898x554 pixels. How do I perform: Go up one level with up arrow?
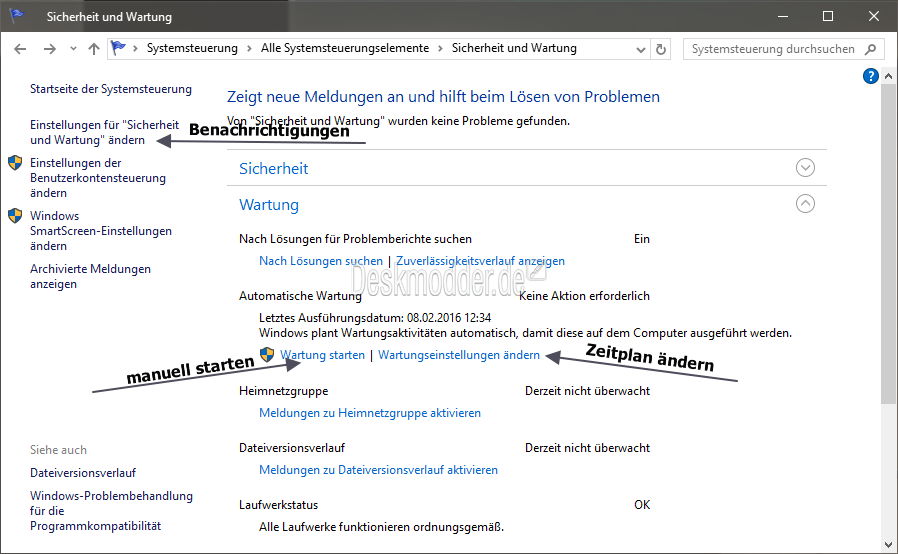[x=94, y=49]
